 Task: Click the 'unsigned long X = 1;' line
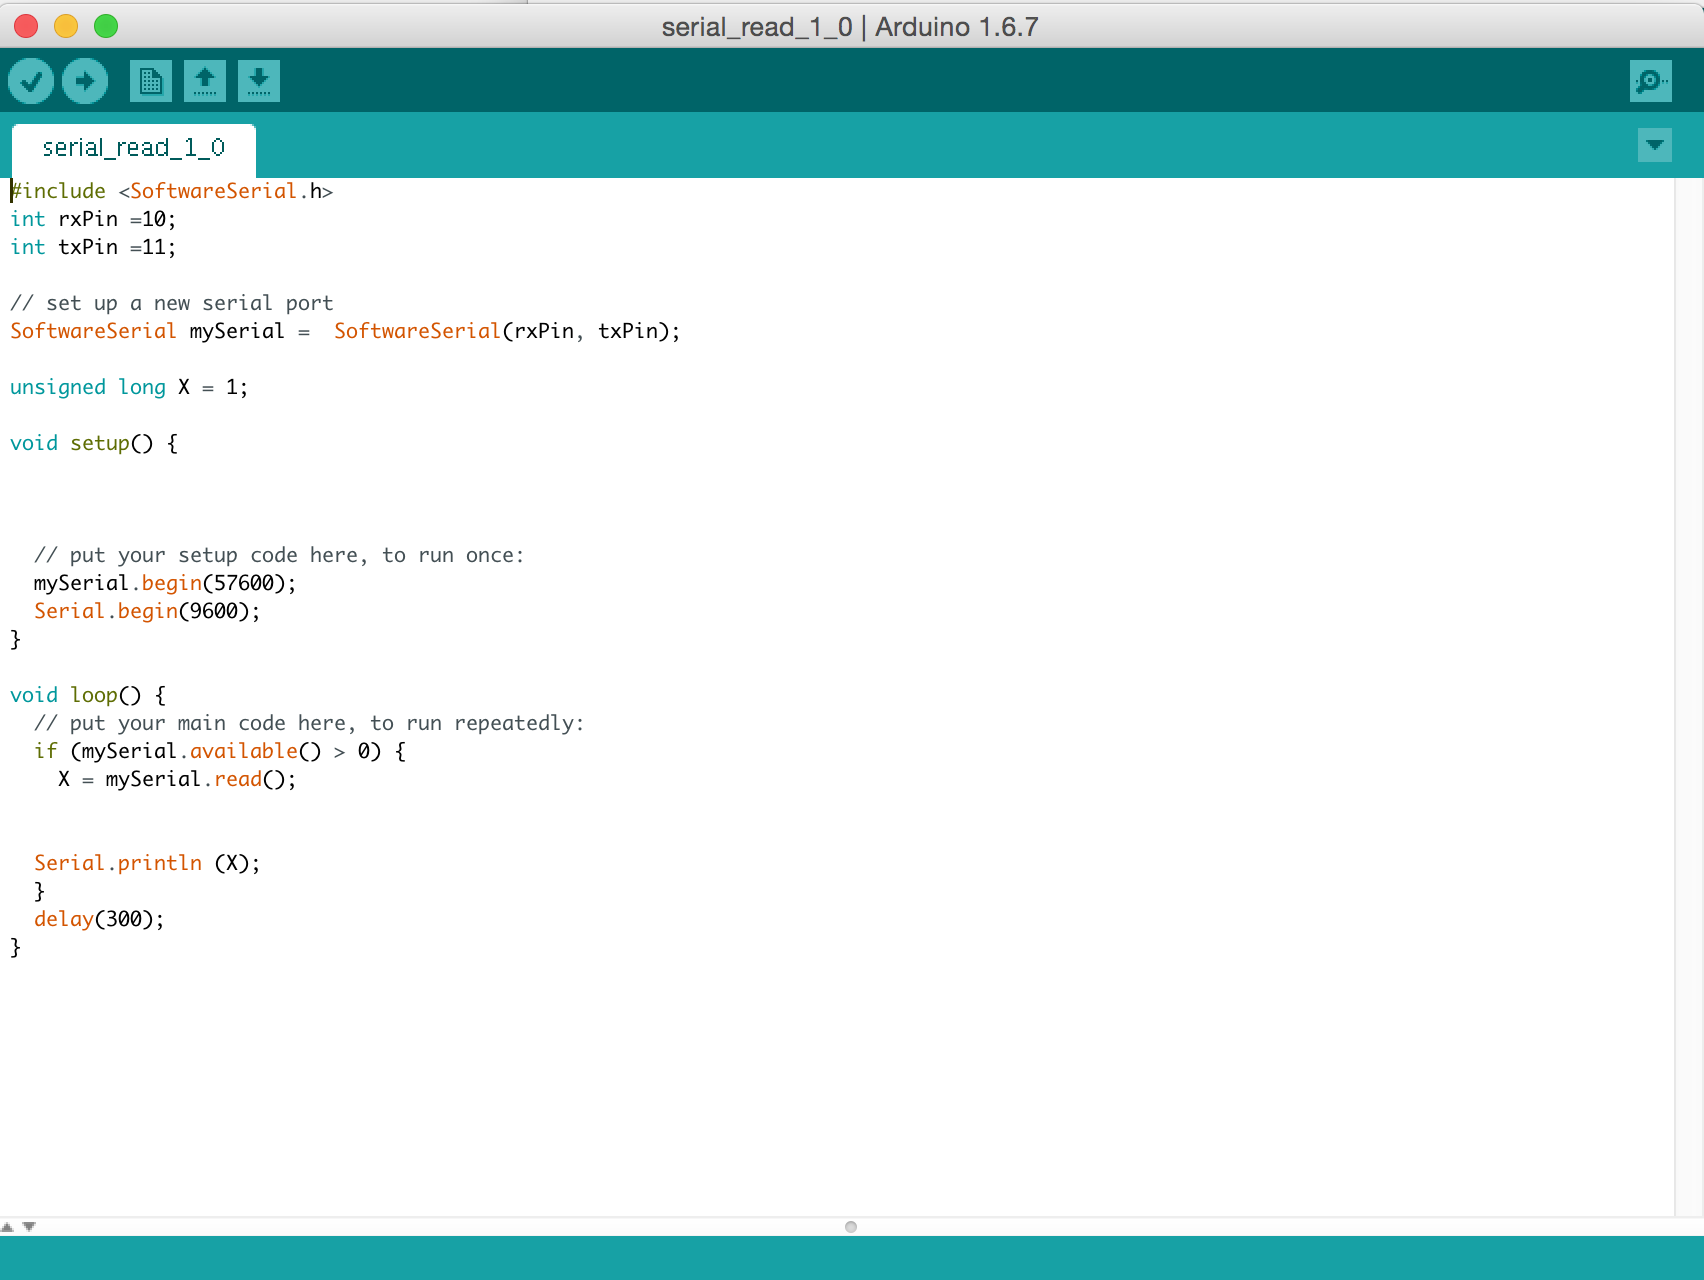[129, 387]
